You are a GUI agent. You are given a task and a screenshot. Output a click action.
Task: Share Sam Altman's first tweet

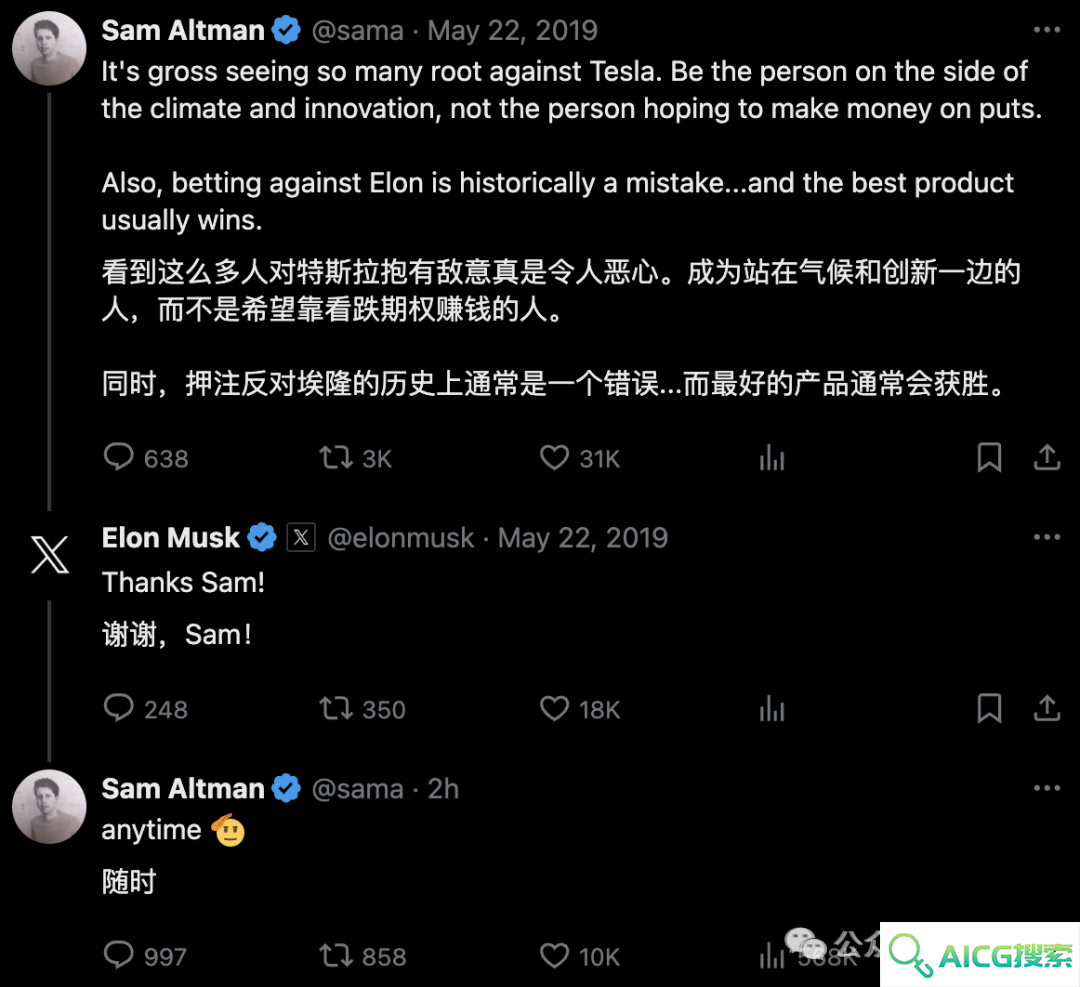coord(1047,457)
